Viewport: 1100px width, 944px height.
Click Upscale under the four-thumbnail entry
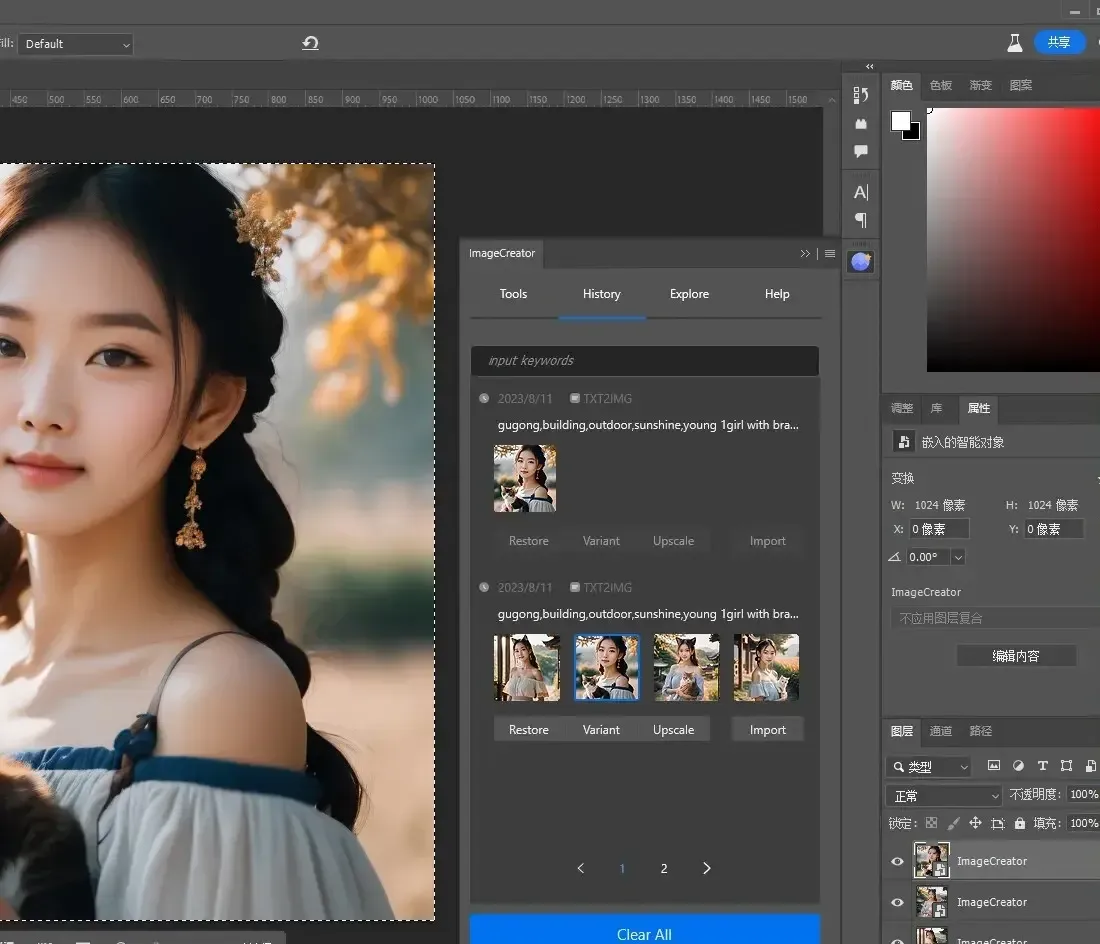(673, 729)
